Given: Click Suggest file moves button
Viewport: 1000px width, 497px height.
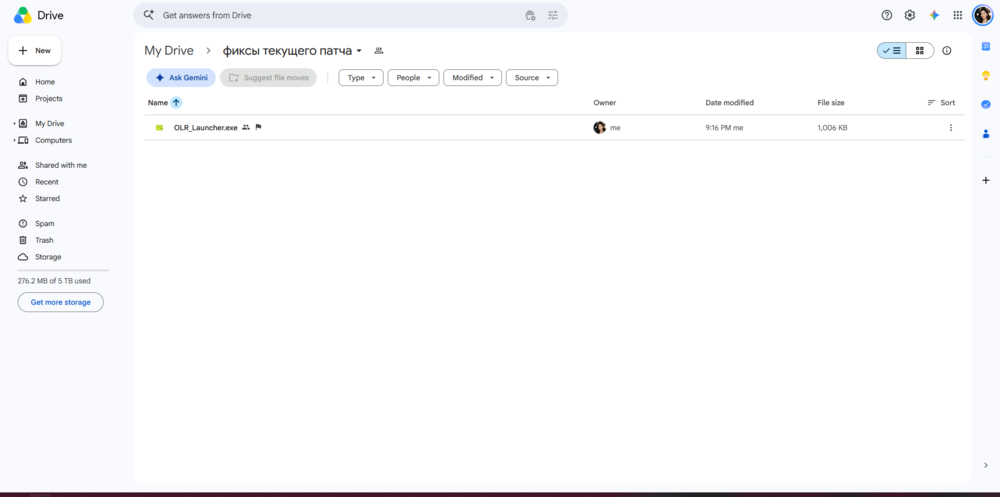Looking at the screenshot, I should (268, 78).
